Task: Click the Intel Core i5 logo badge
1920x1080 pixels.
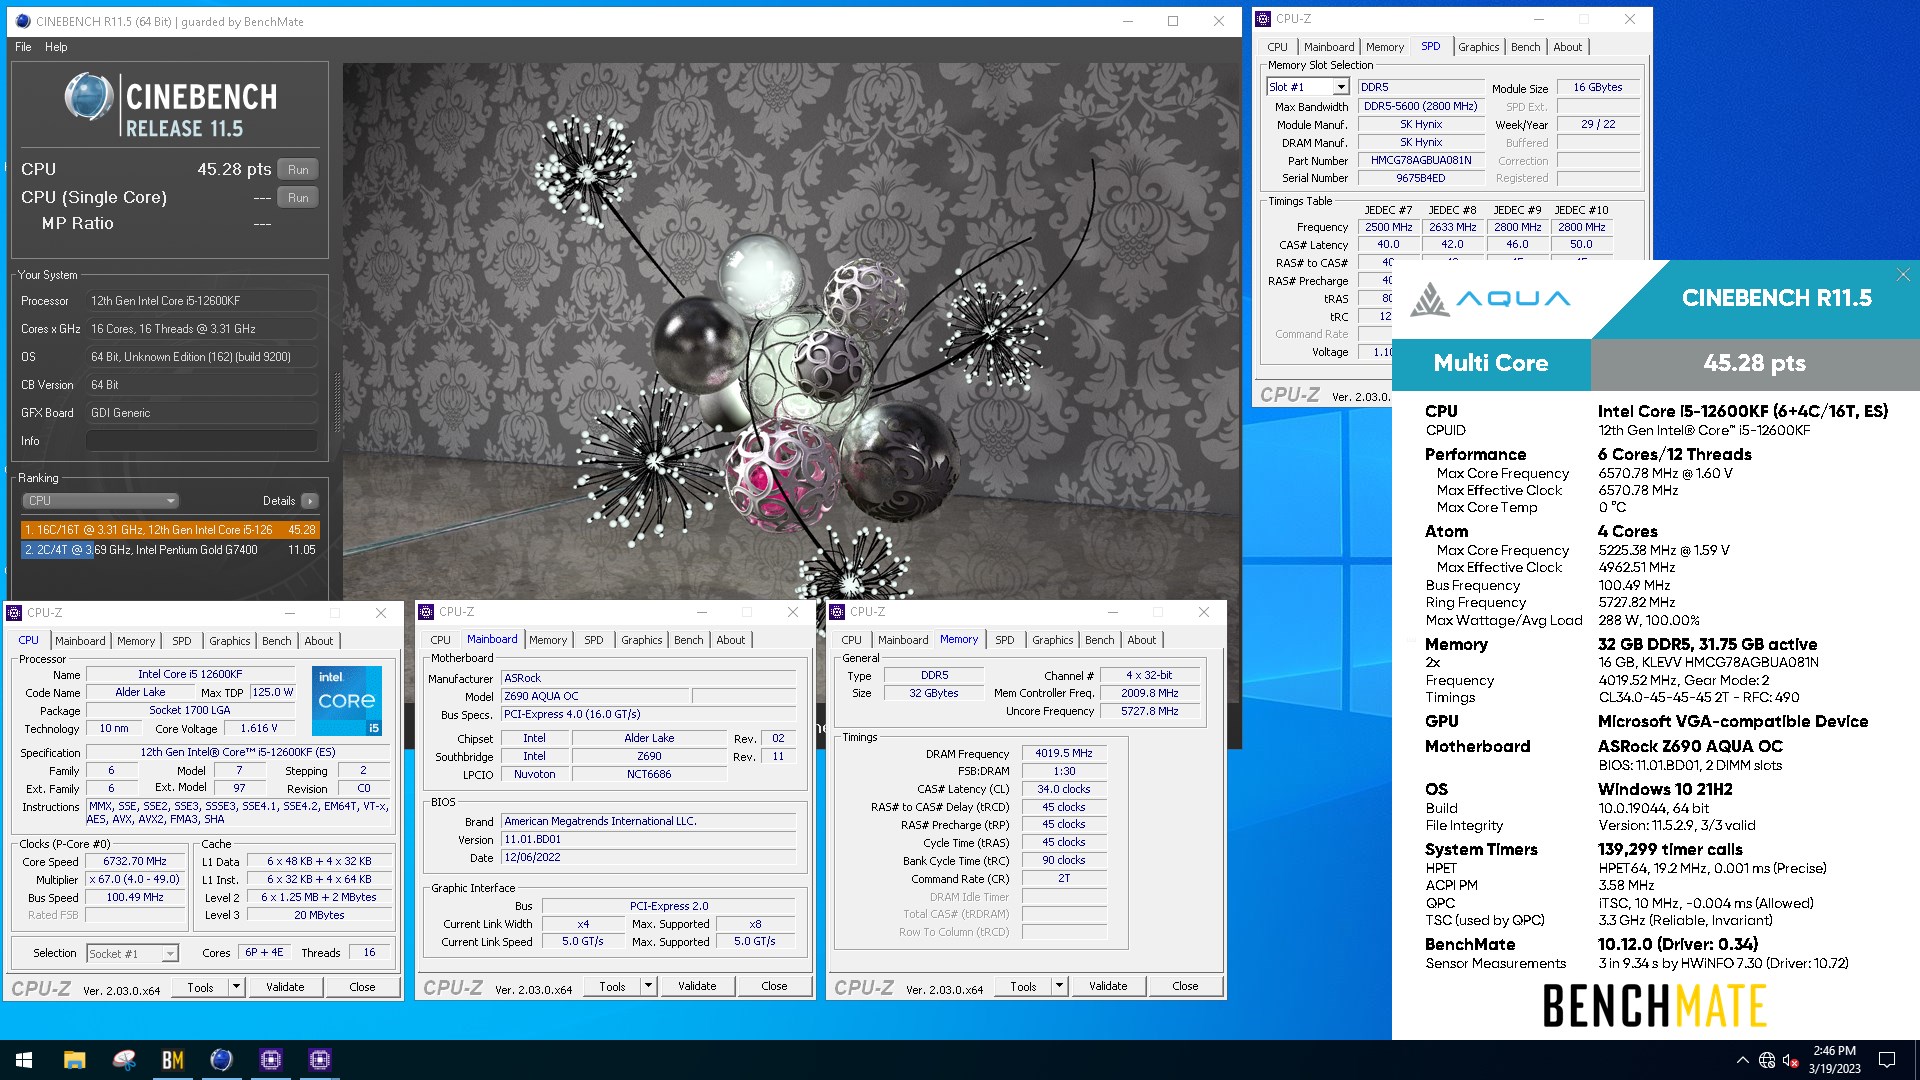Action: [347, 701]
